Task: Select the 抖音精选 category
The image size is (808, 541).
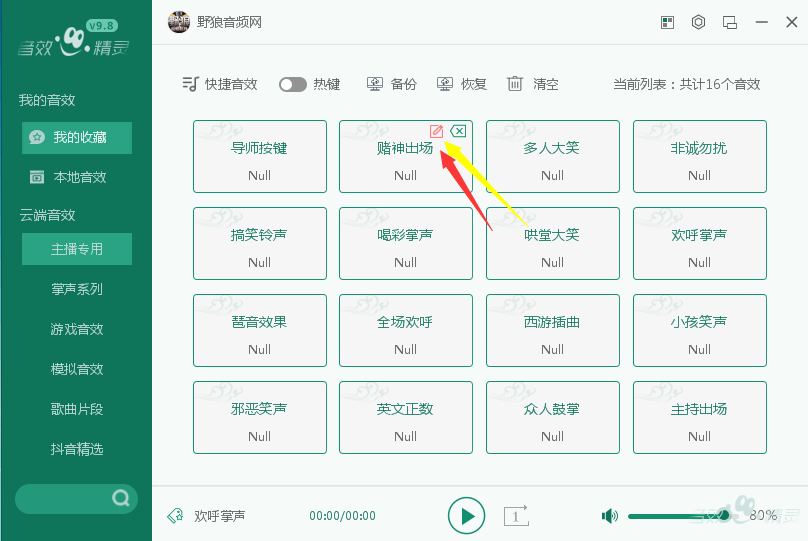Action: 77,449
